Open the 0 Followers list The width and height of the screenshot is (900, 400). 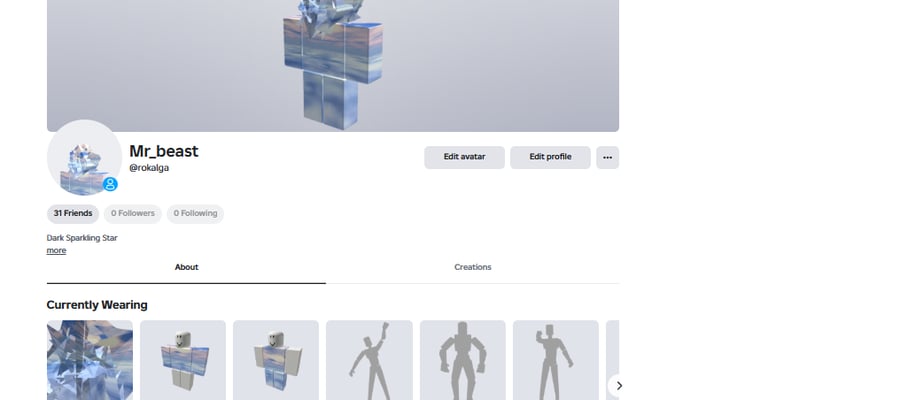(133, 213)
